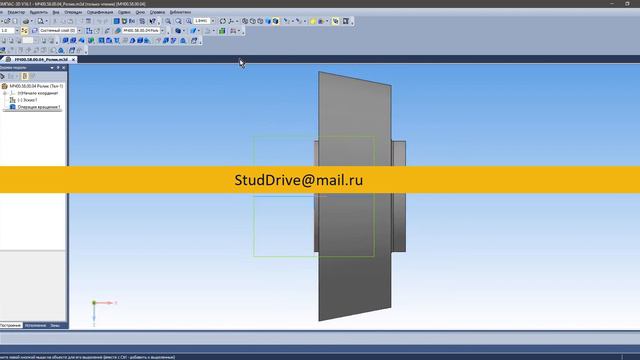Select Начало координат in the model tree
The height and width of the screenshot is (360, 640).
(38, 93)
